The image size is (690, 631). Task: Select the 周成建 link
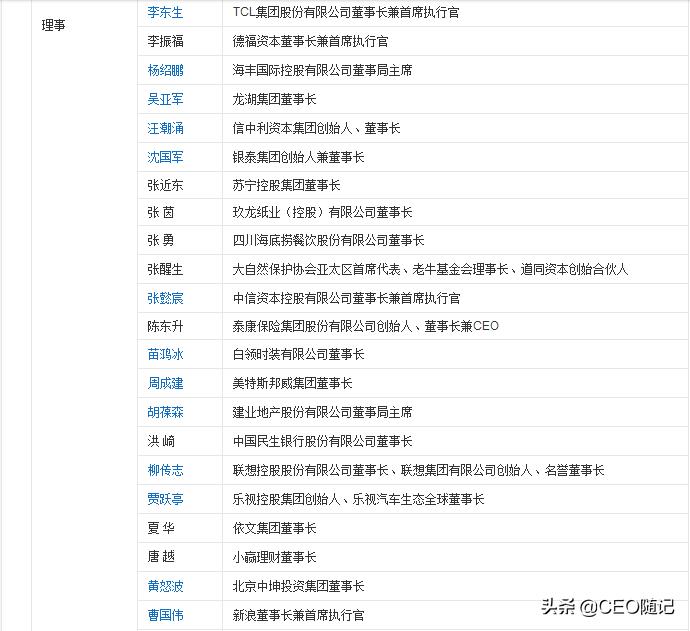[x=165, y=383]
